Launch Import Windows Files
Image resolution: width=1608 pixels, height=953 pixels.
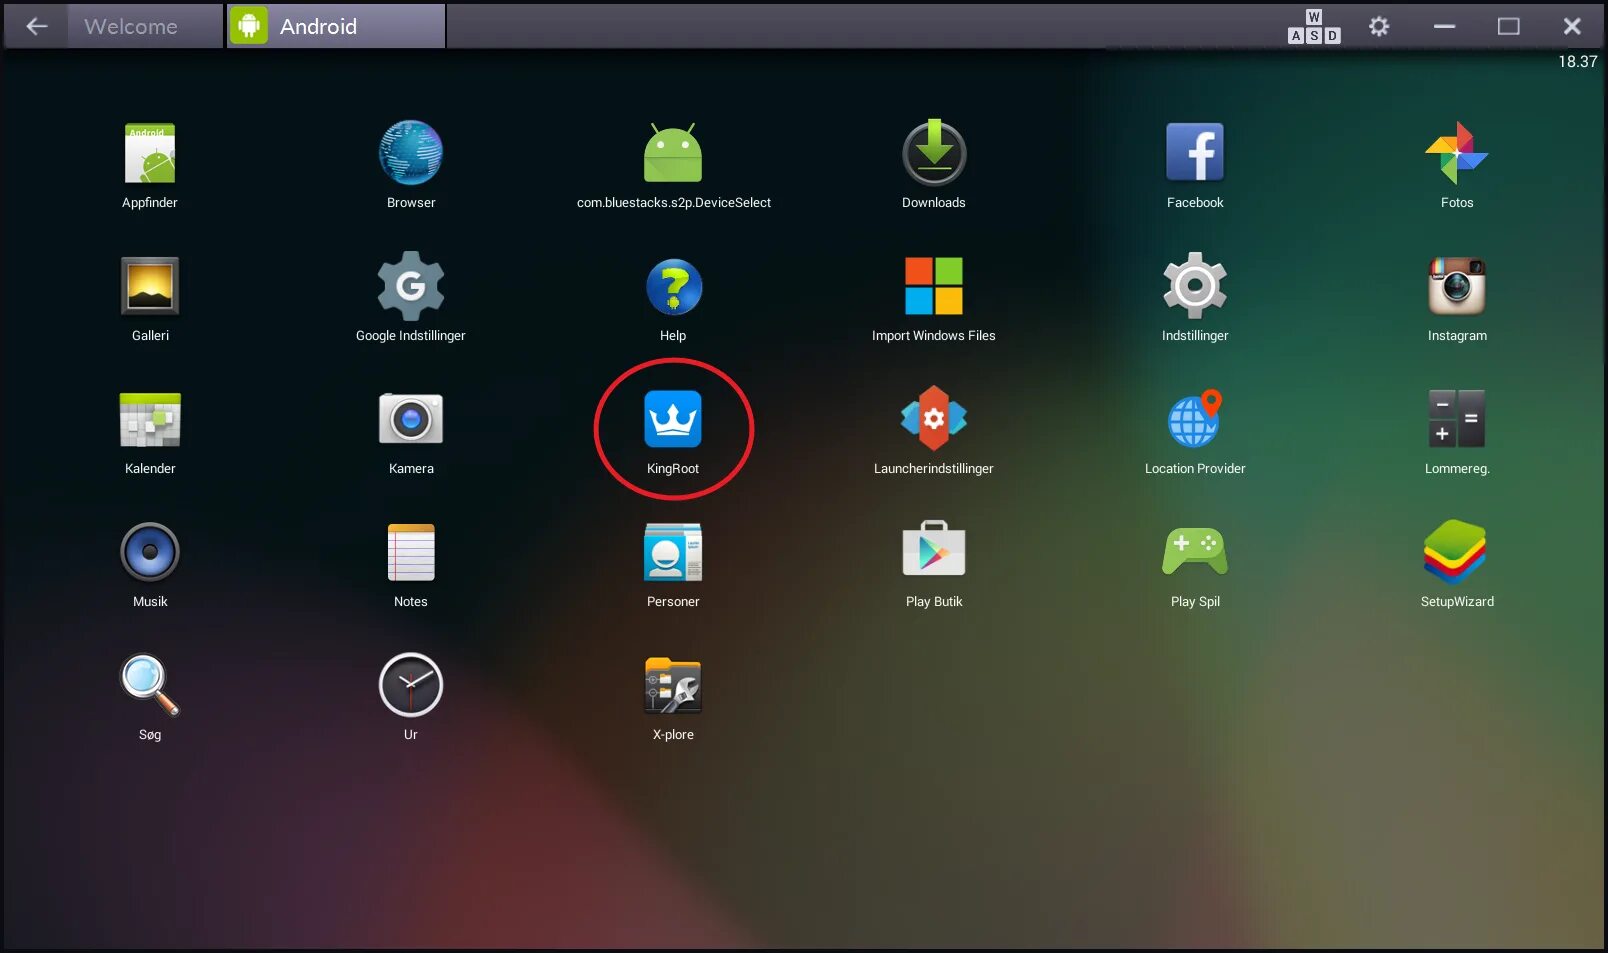[x=934, y=286]
